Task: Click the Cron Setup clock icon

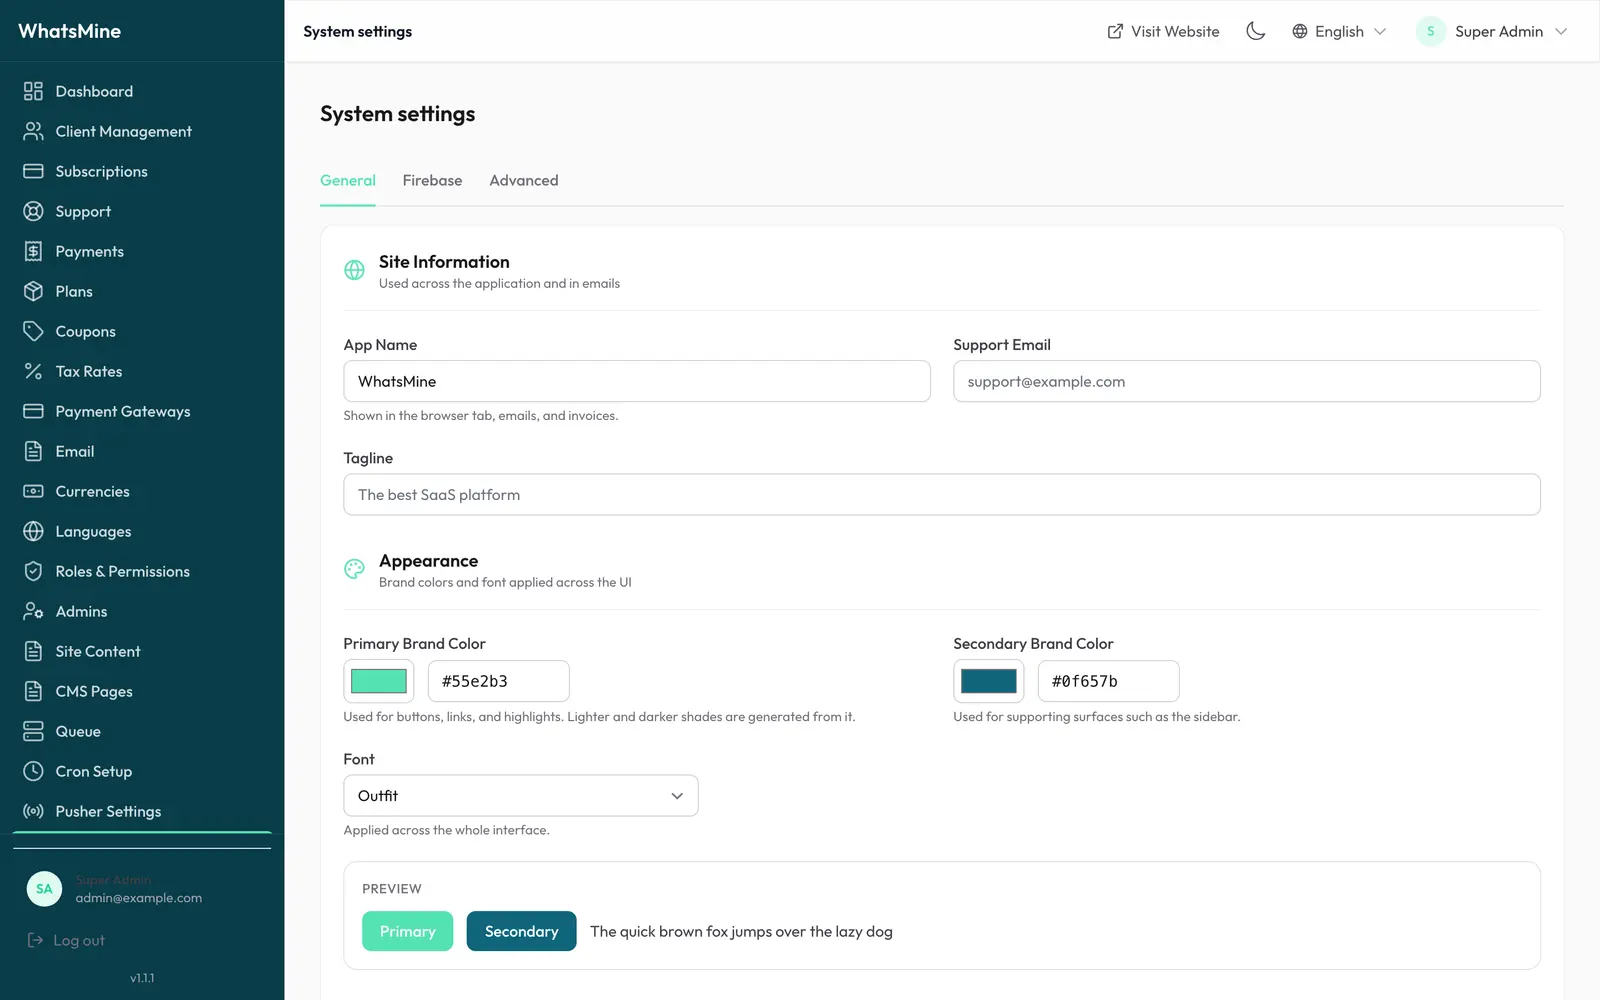Action: point(33,771)
